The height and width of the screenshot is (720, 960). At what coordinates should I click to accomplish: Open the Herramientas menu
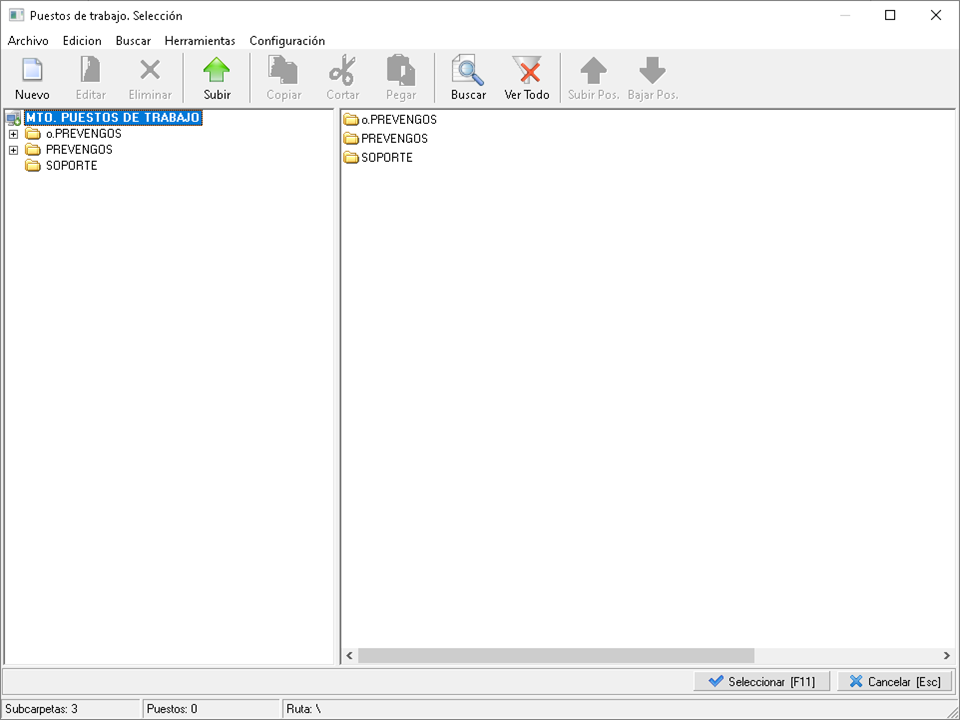click(x=200, y=41)
